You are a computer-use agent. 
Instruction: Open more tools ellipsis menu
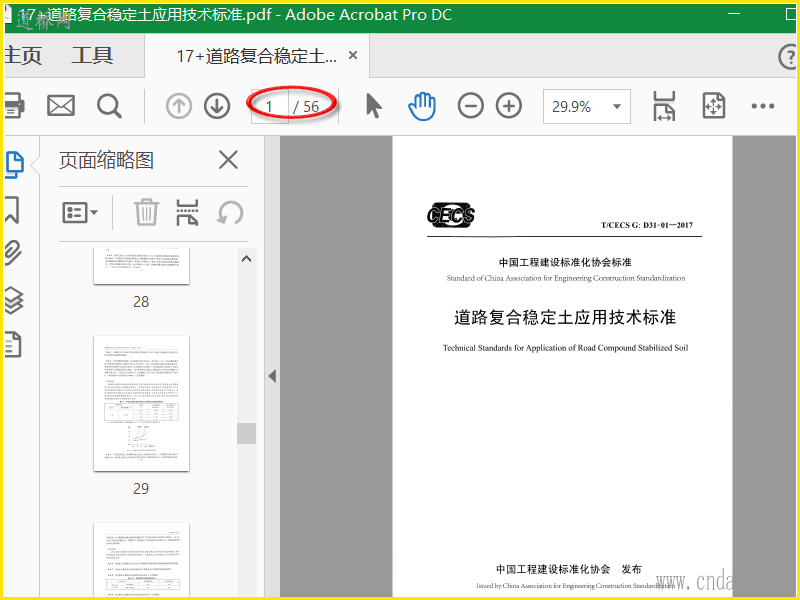(x=763, y=106)
